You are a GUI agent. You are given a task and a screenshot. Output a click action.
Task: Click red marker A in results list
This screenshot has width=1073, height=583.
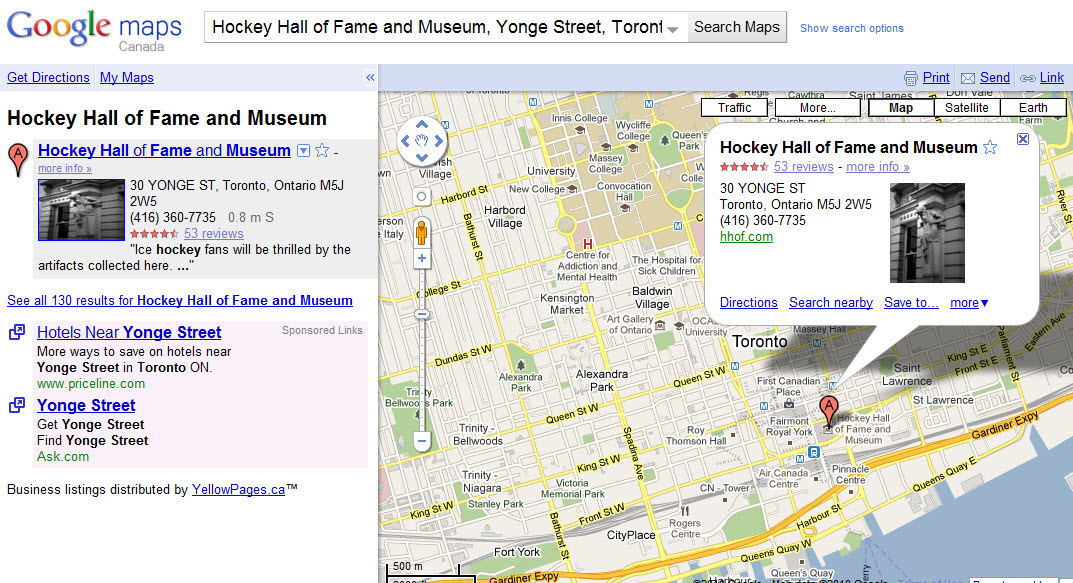[x=18, y=159]
